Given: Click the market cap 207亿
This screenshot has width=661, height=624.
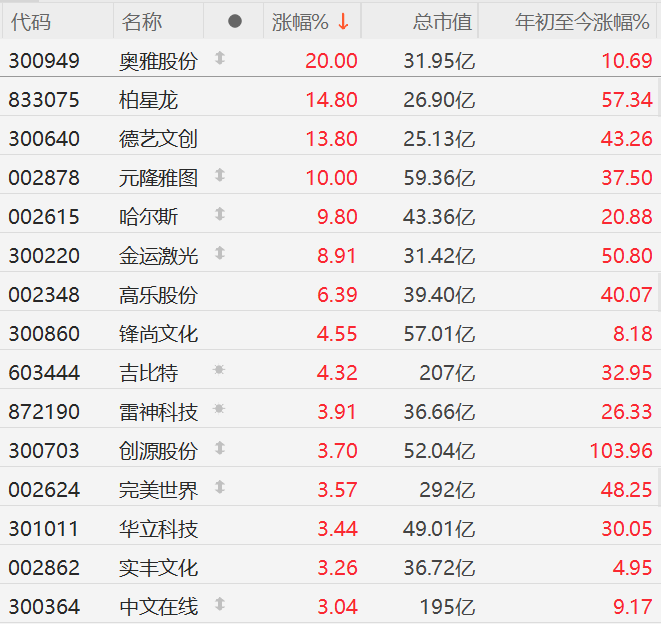Looking at the screenshot, I should (x=447, y=373).
